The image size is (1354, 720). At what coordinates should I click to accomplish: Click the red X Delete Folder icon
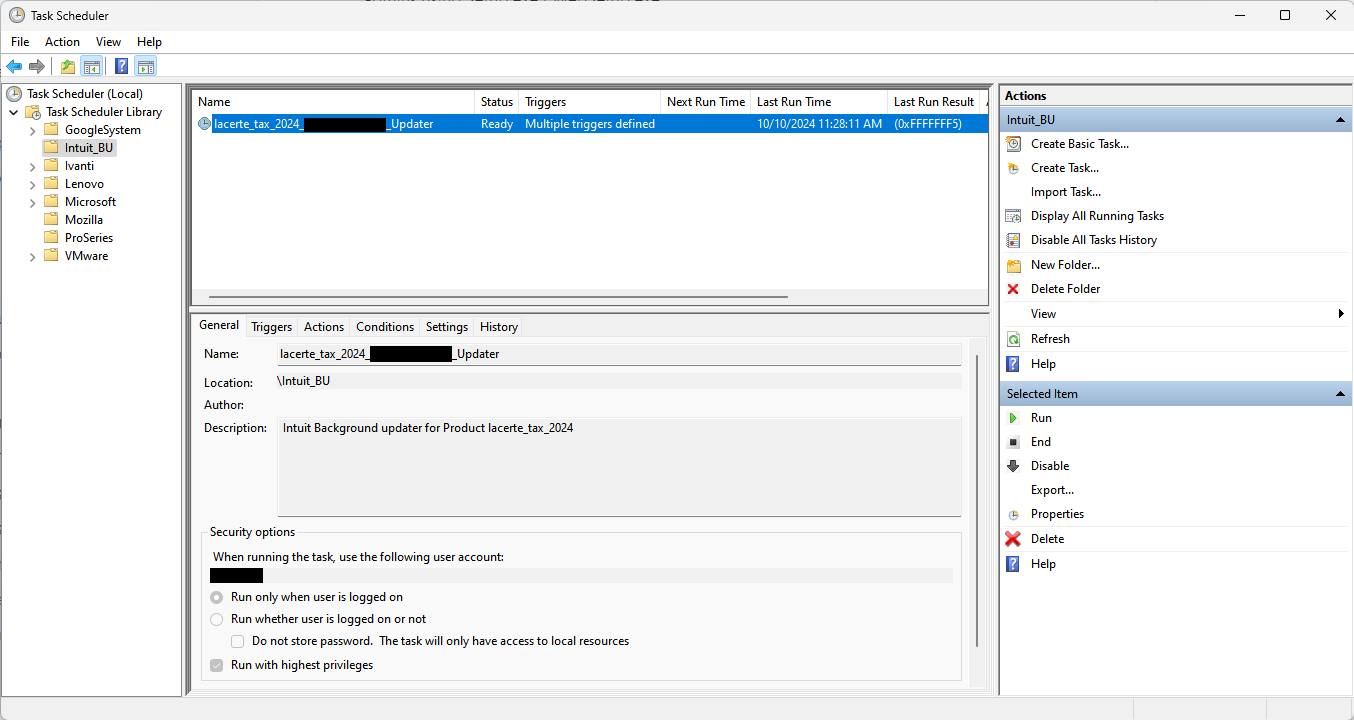[x=1013, y=289]
